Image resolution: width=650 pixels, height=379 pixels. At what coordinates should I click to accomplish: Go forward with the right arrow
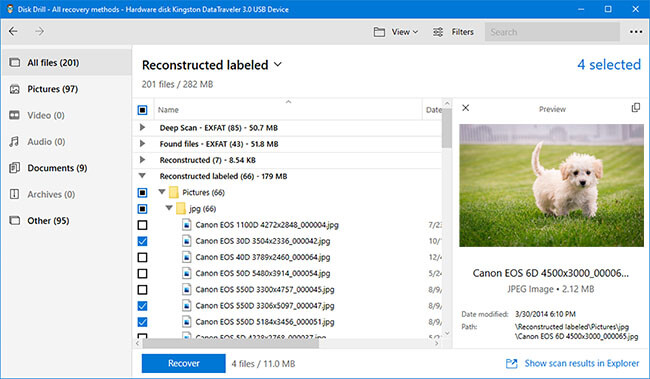click(39, 31)
